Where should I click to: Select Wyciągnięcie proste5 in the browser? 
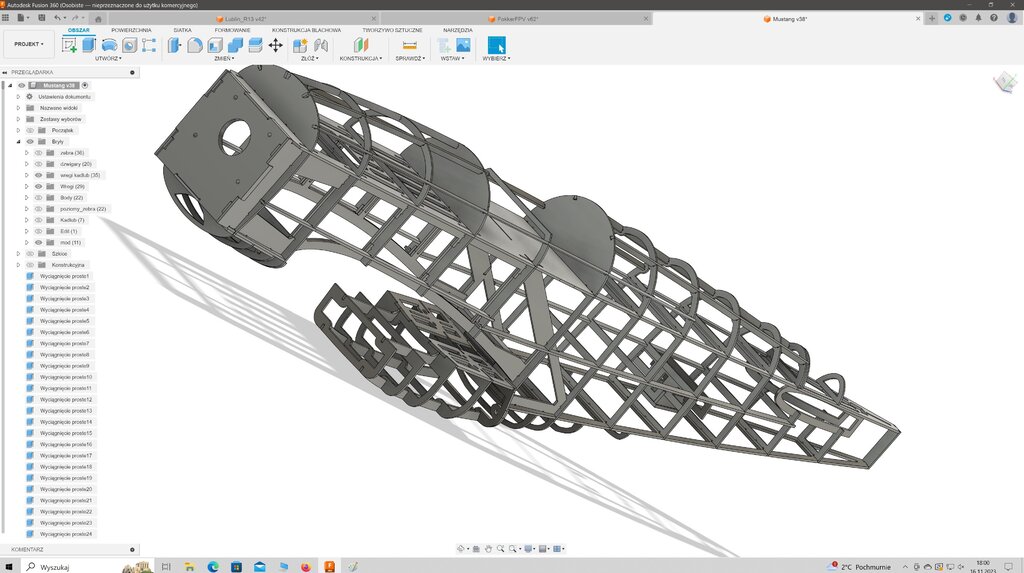coord(64,321)
